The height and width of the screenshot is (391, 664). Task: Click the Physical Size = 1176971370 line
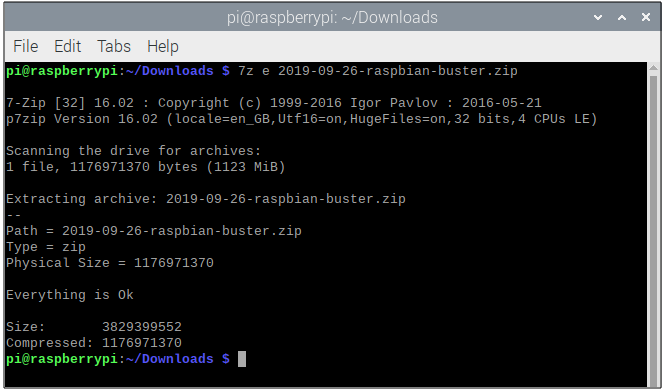110,263
